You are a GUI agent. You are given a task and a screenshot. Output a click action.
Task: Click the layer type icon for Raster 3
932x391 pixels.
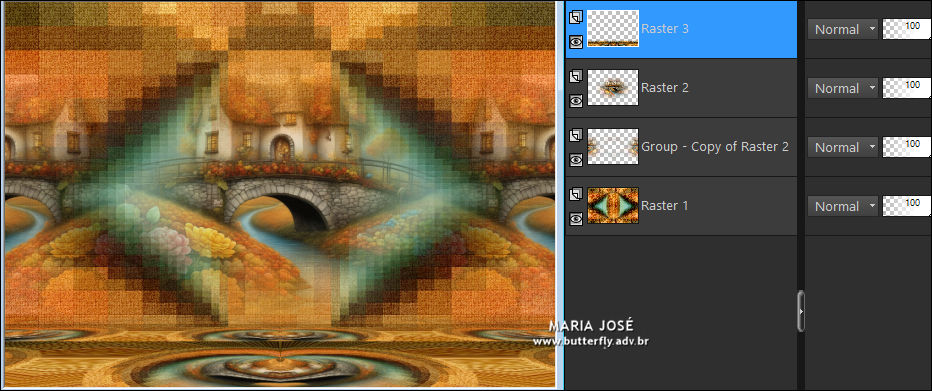[x=575, y=18]
